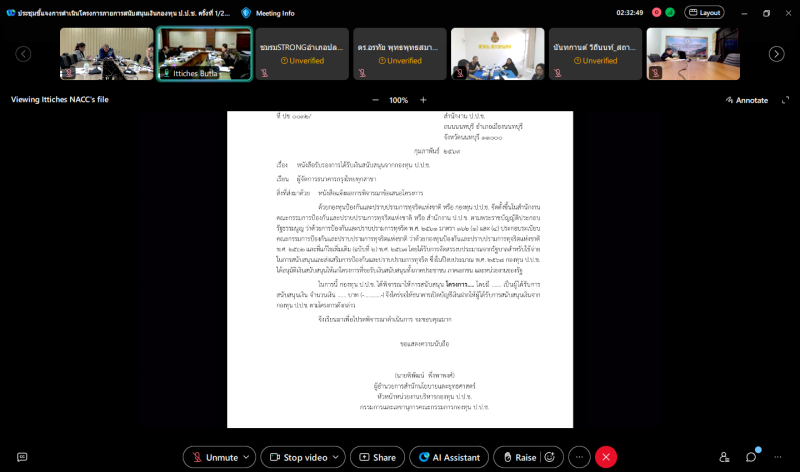Click the red recording indicator icon
800x472 pixels.
pyautogui.click(x=657, y=13)
